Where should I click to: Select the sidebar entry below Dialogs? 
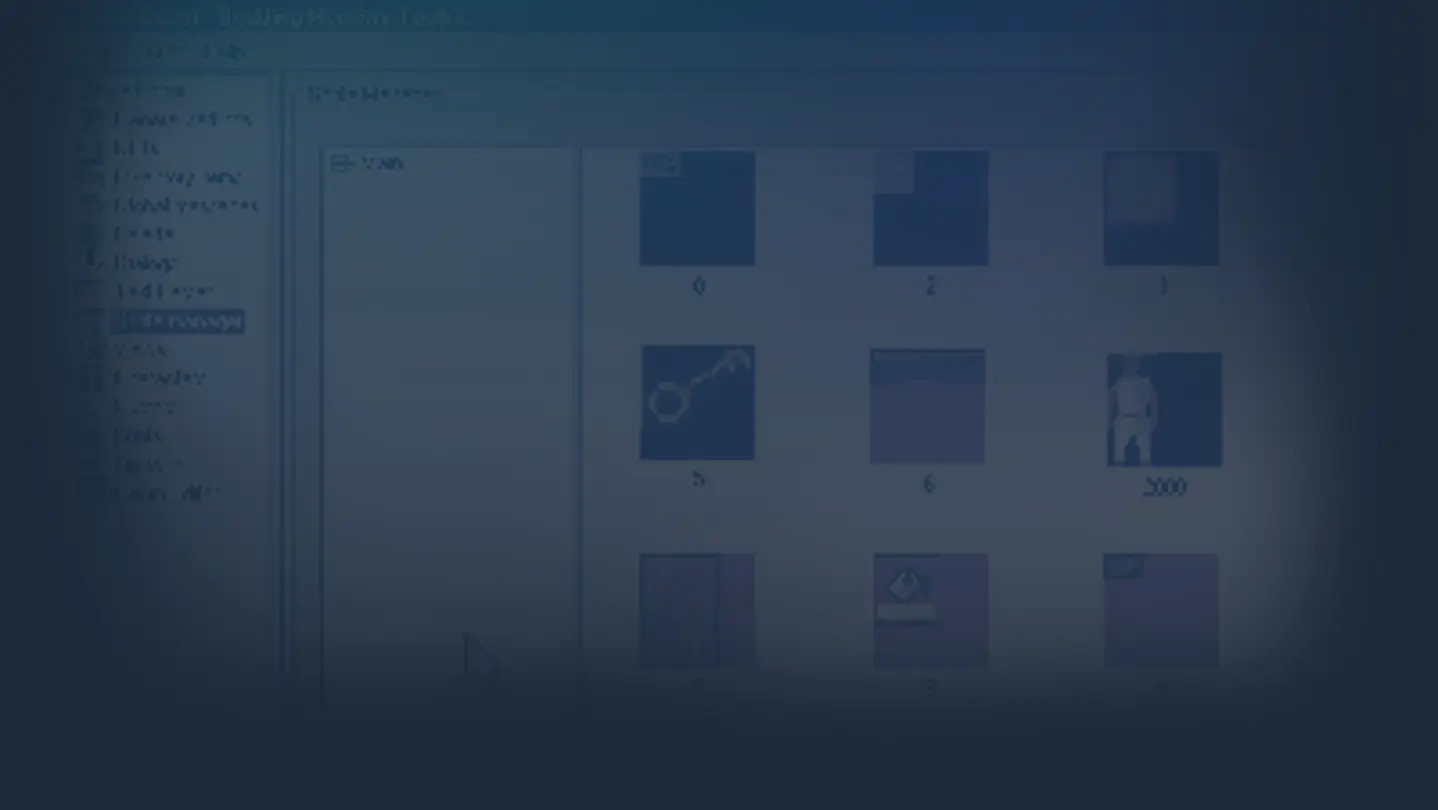point(164,291)
